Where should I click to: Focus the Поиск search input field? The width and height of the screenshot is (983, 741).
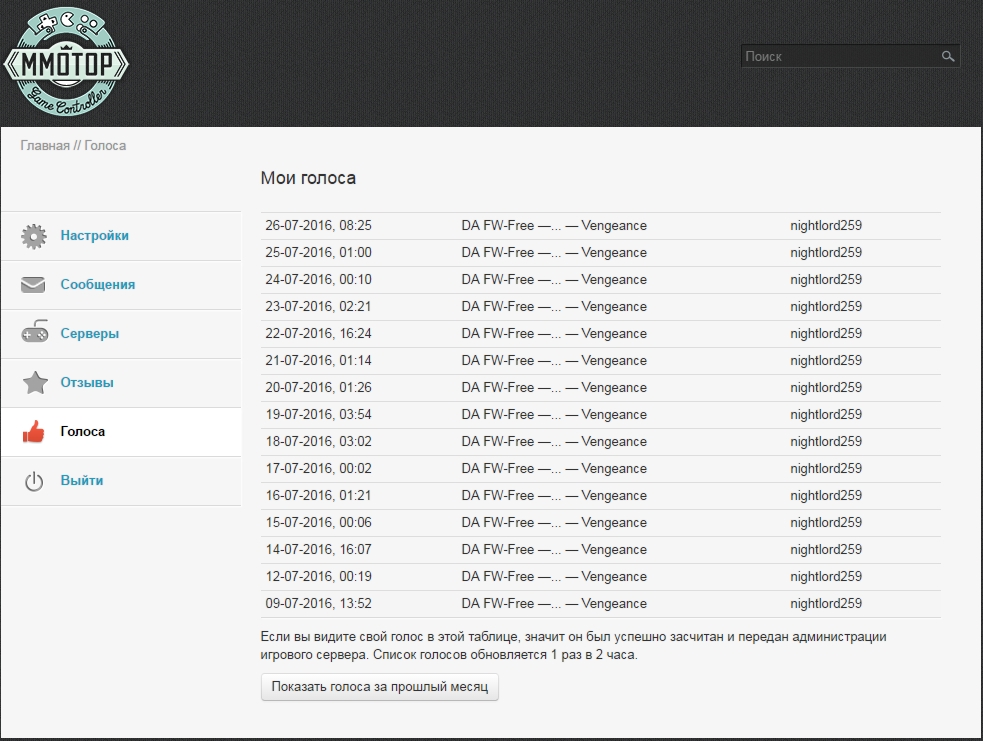tap(840, 57)
